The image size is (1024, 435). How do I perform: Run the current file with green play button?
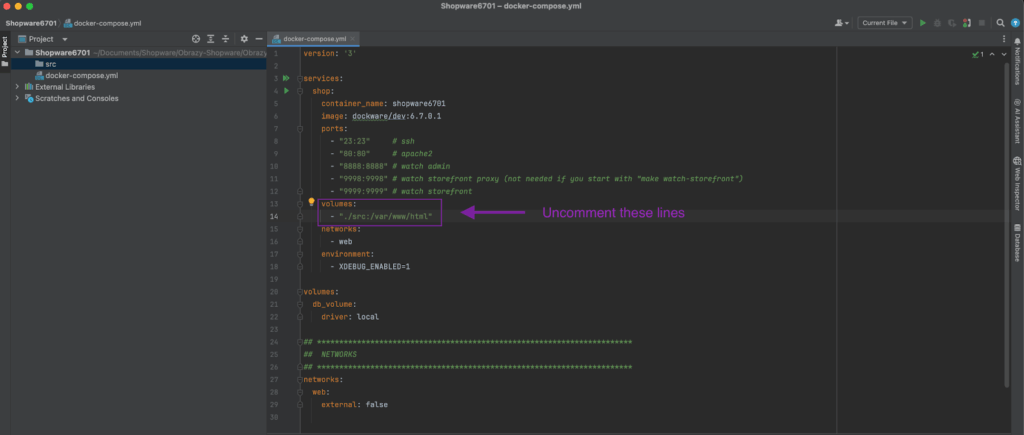pyautogui.click(x=923, y=23)
